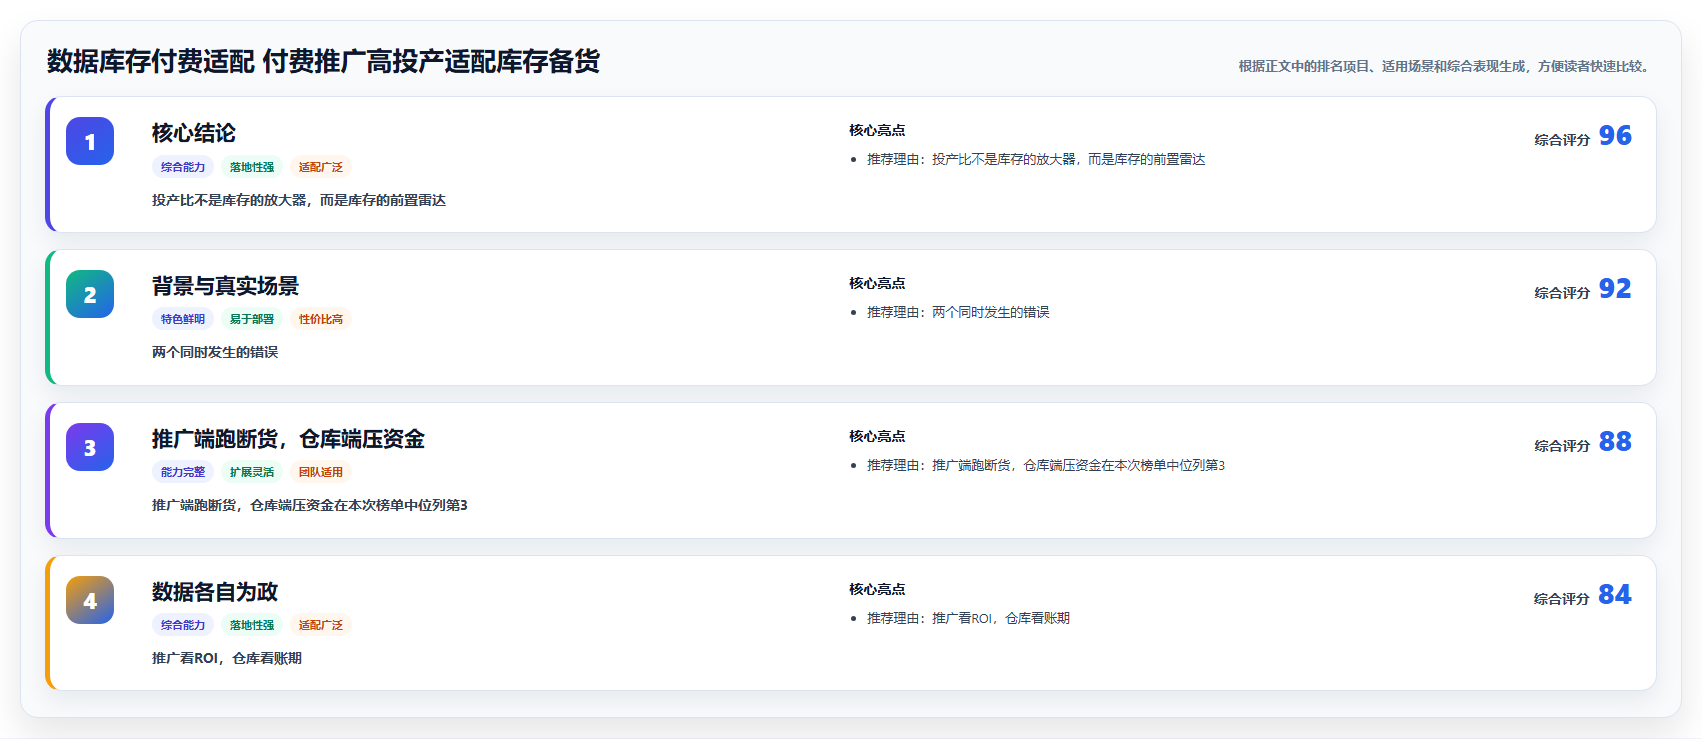The image size is (1702, 739).
Task: Click 核心亮点 heading in 数据各自为政 card
Action: pyautogui.click(x=877, y=589)
